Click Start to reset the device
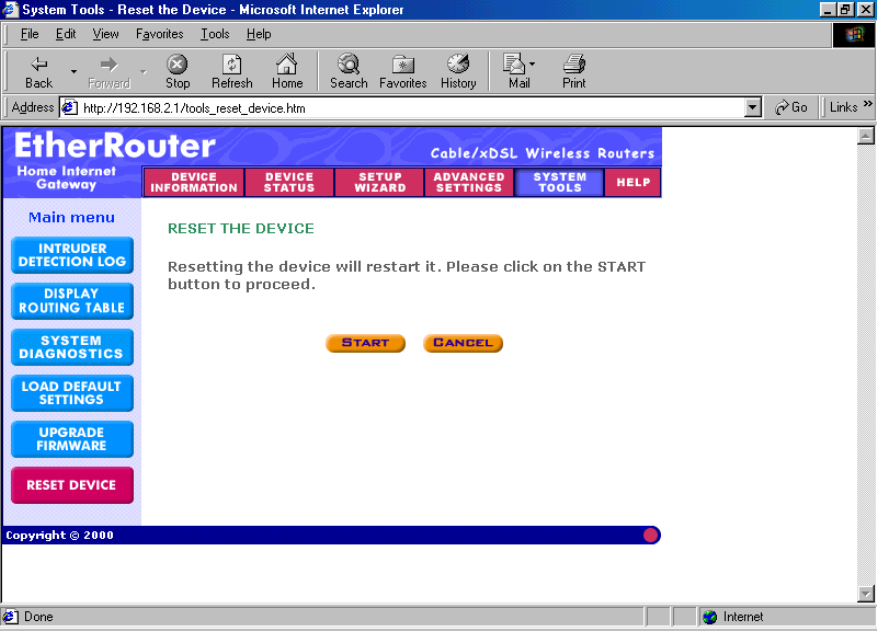The width and height of the screenshot is (877, 631). [x=365, y=343]
